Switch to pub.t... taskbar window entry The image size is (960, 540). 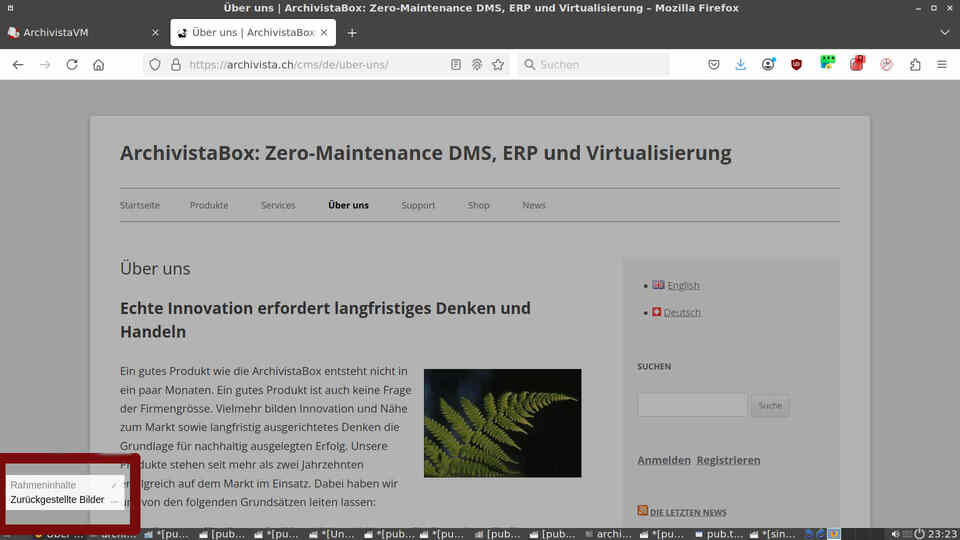coord(719,534)
